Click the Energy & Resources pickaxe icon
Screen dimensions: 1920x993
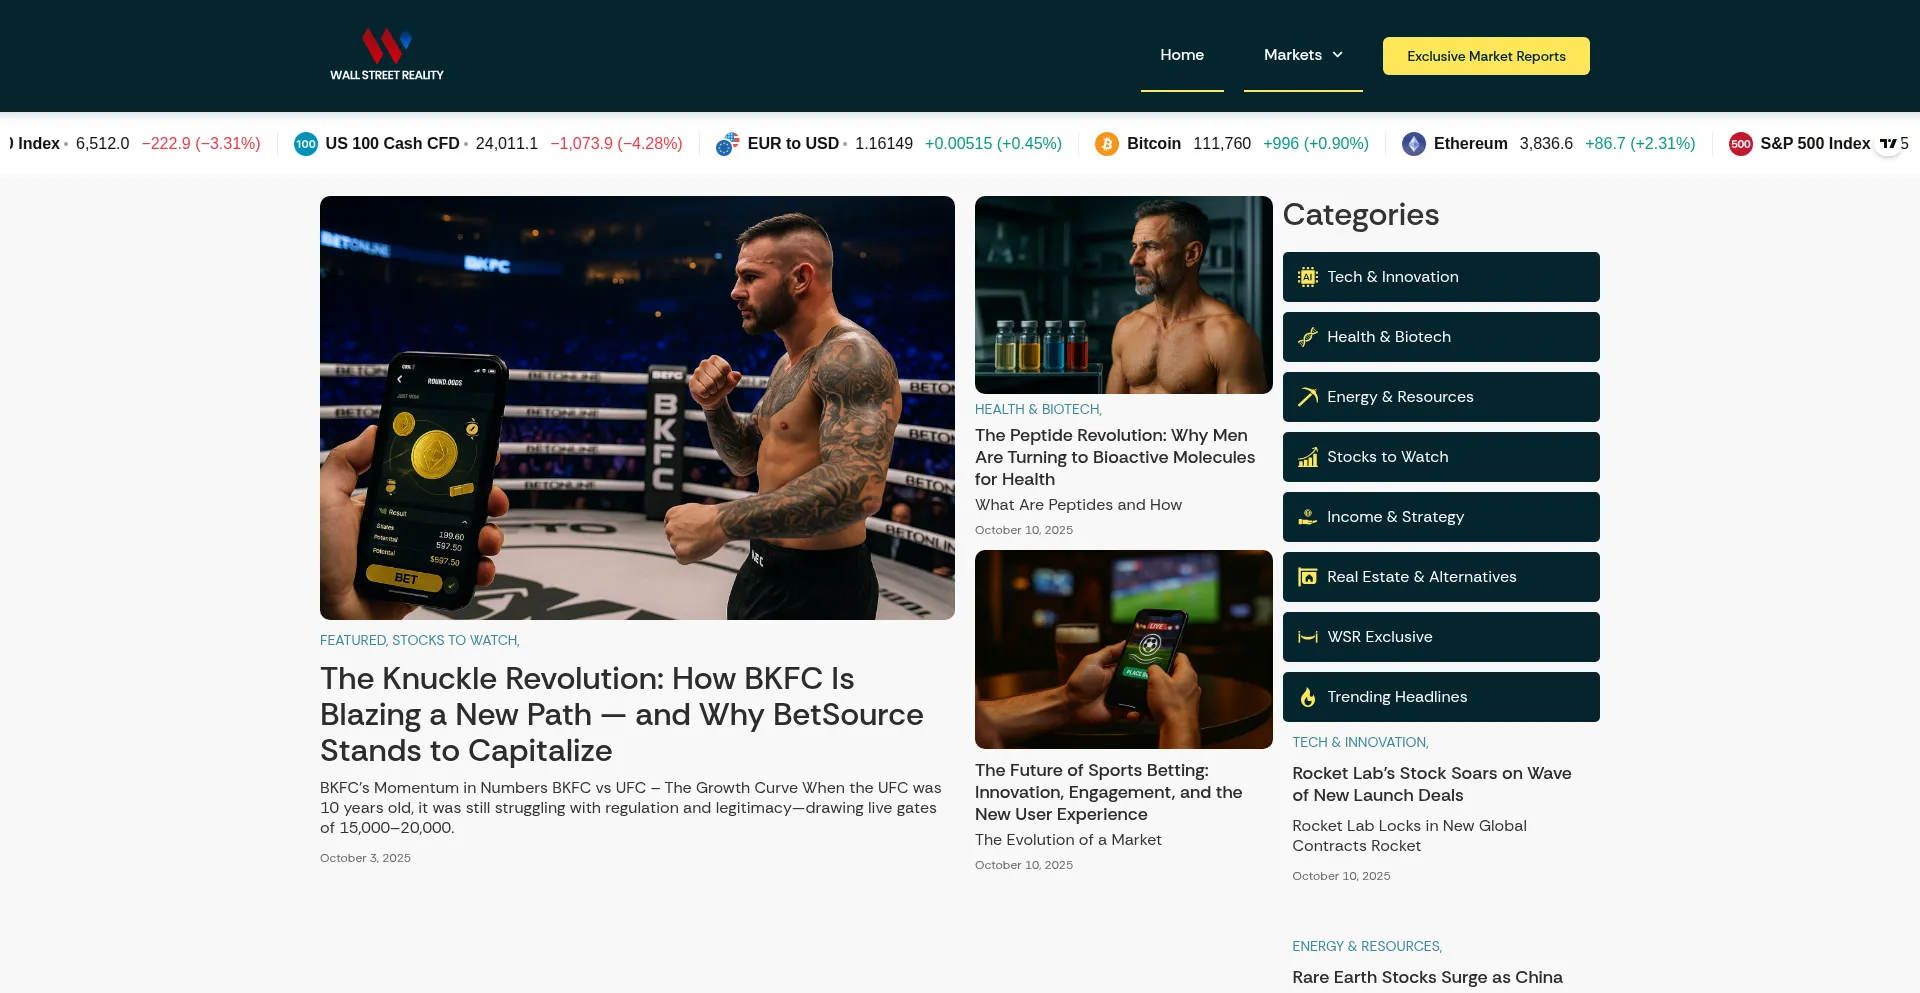[1308, 397]
